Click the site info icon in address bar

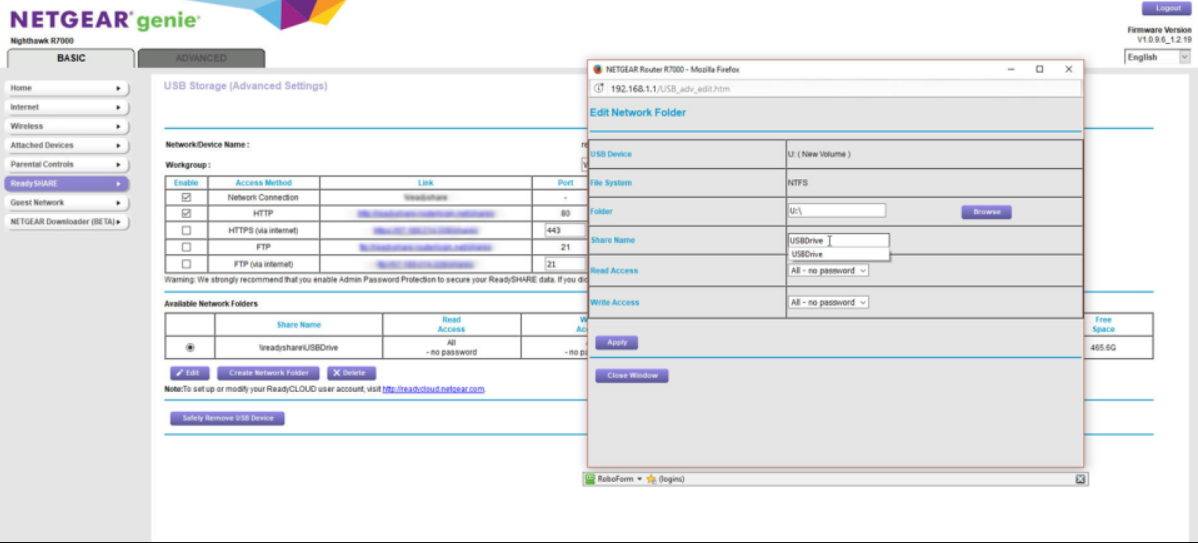pyautogui.click(x=600, y=89)
